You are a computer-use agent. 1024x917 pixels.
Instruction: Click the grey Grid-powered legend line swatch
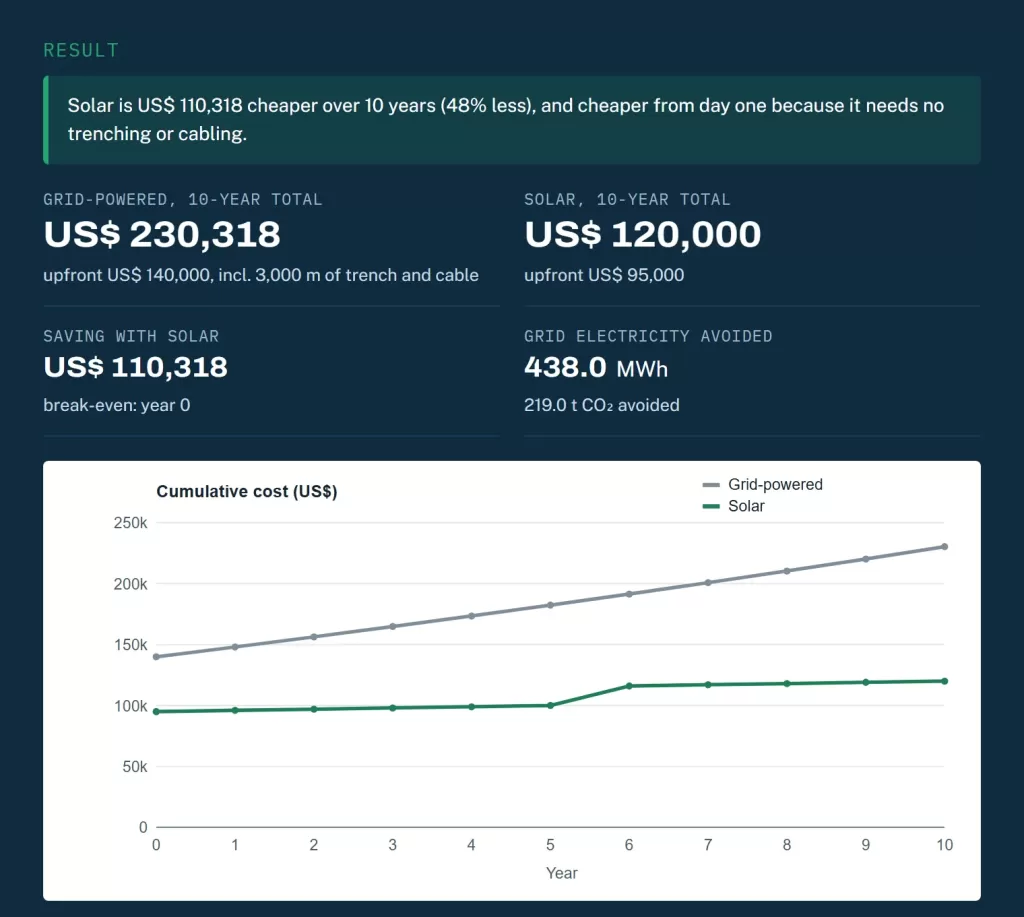click(711, 485)
